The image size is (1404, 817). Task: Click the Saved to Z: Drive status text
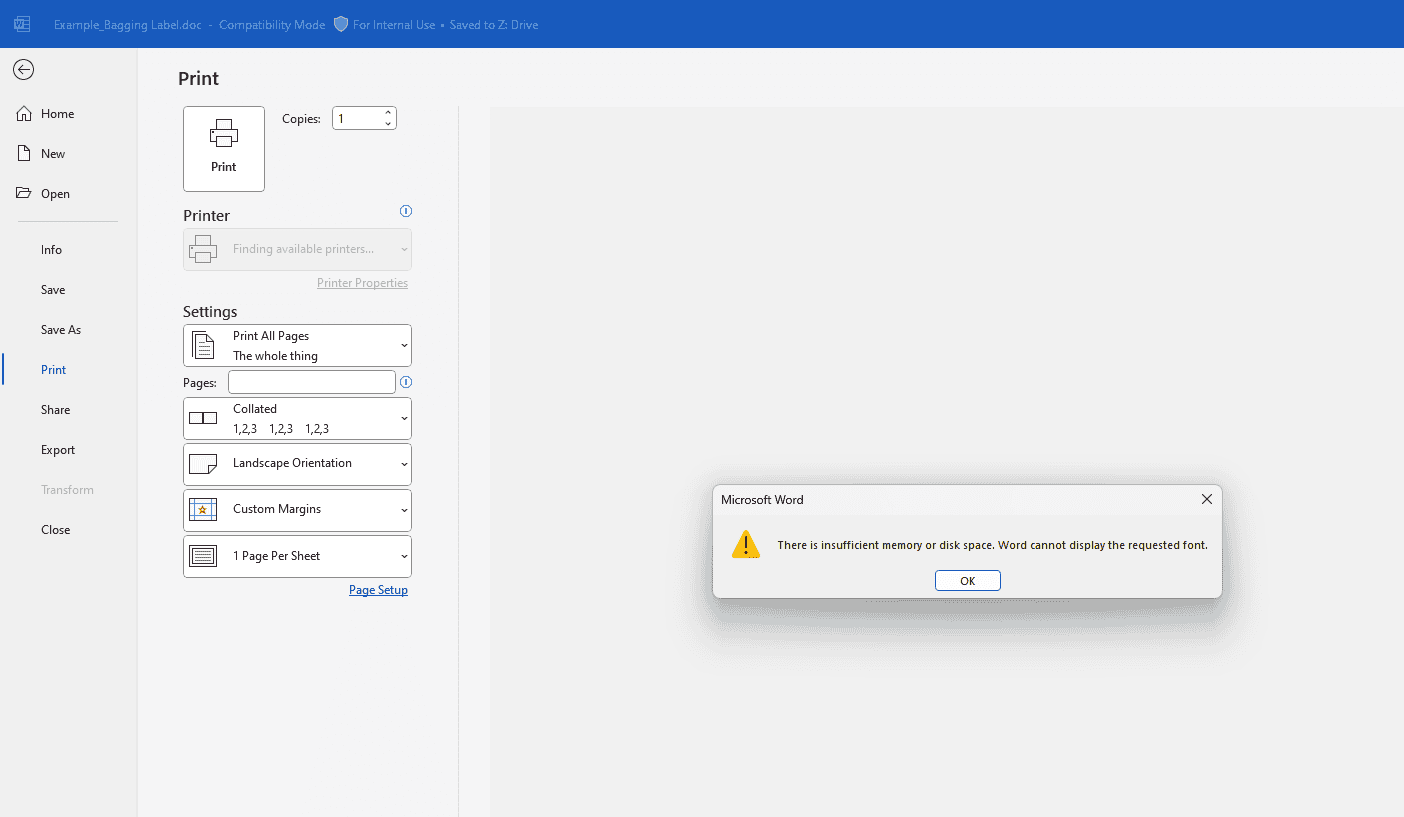click(x=494, y=25)
